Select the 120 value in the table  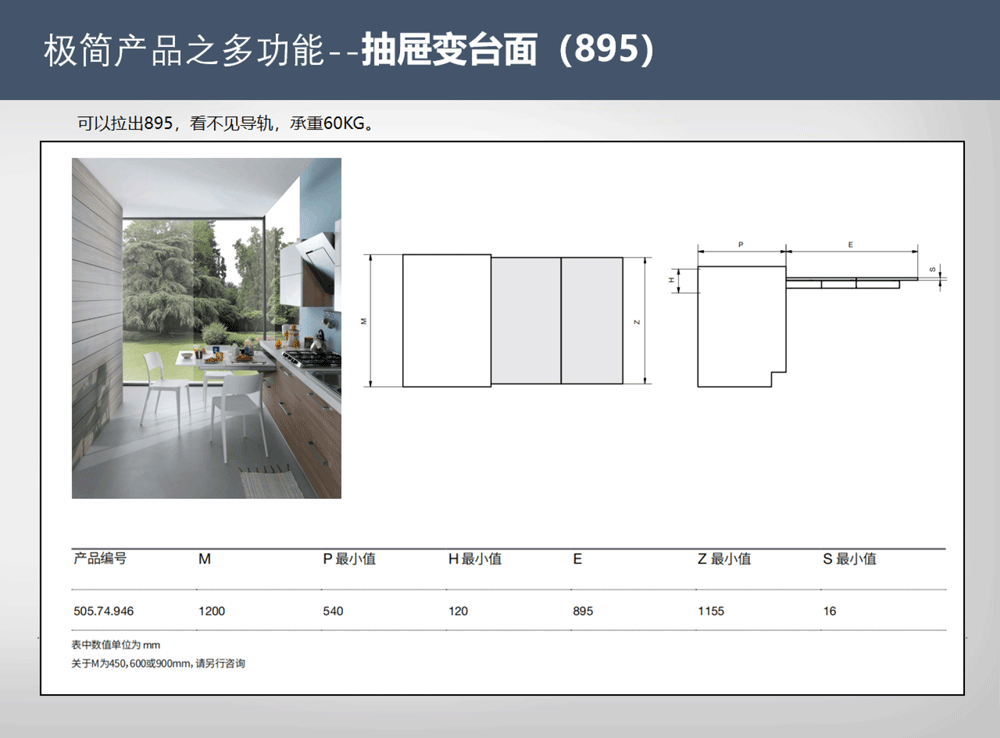pyautogui.click(x=457, y=611)
